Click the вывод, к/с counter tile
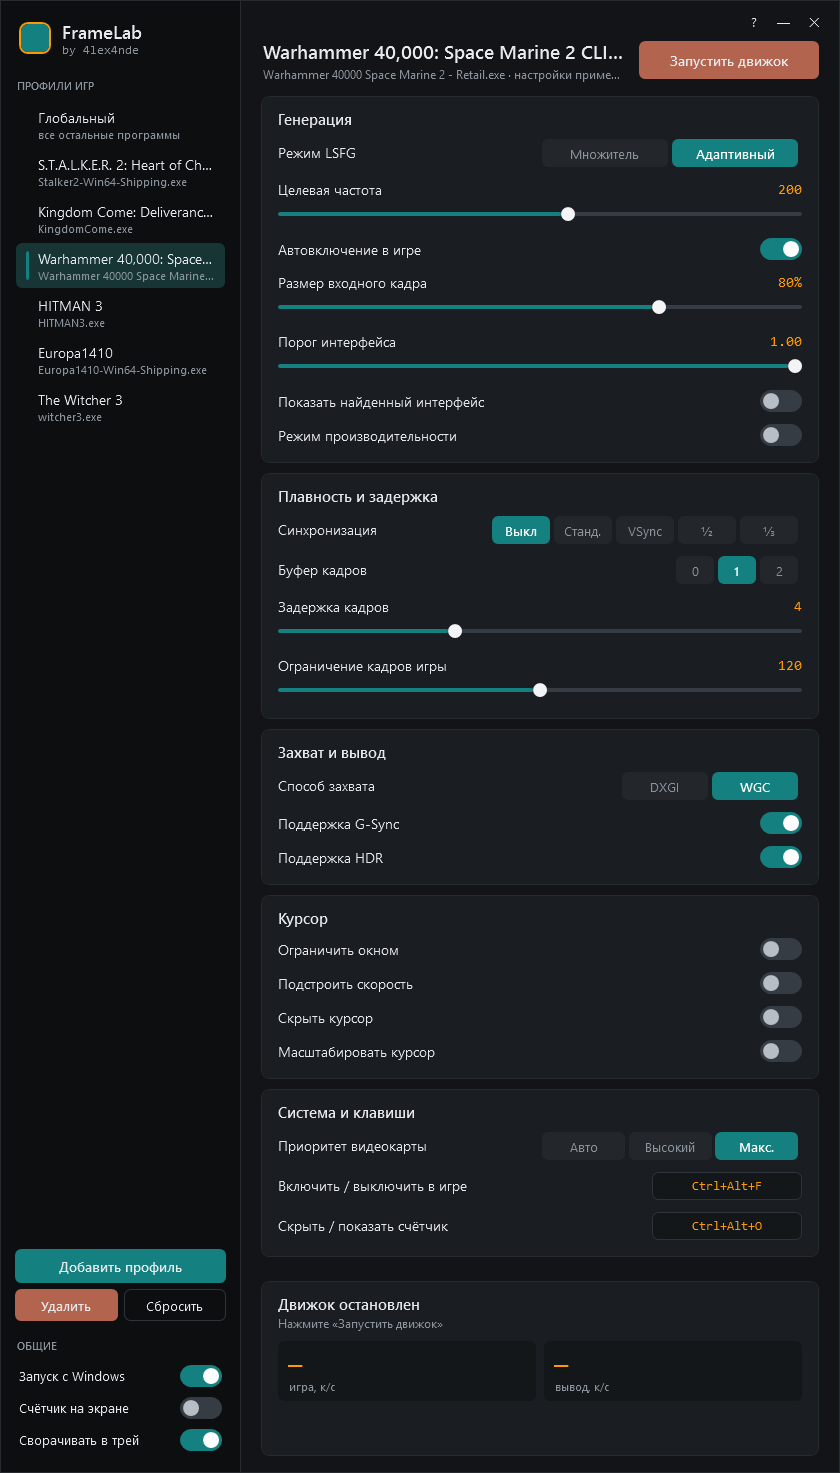The image size is (840, 1473). point(673,1371)
